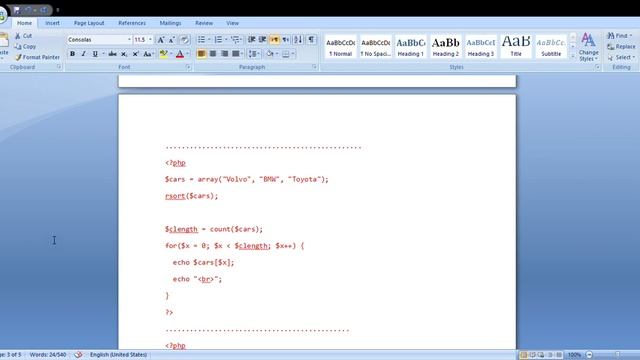Toggle Show/Hide paragraph marks

tap(311, 40)
